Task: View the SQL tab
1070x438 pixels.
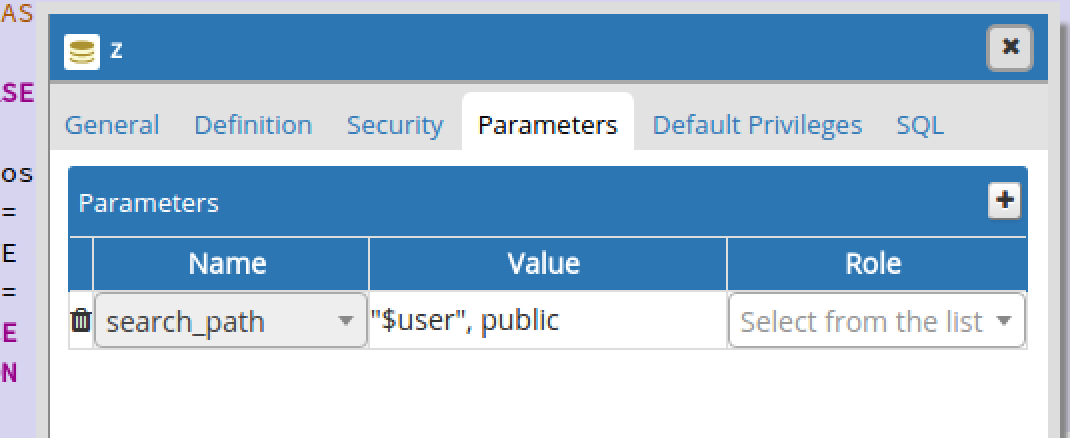Action: (920, 125)
